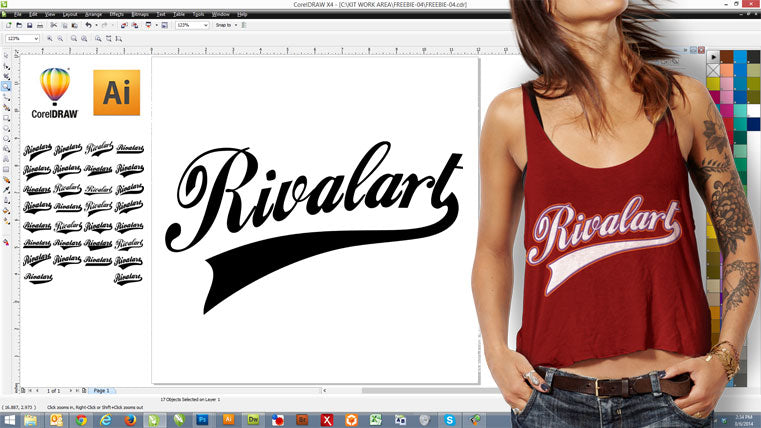
Task: Click the Zoom In magnifier icon
Action: click(x=47, y=39)
